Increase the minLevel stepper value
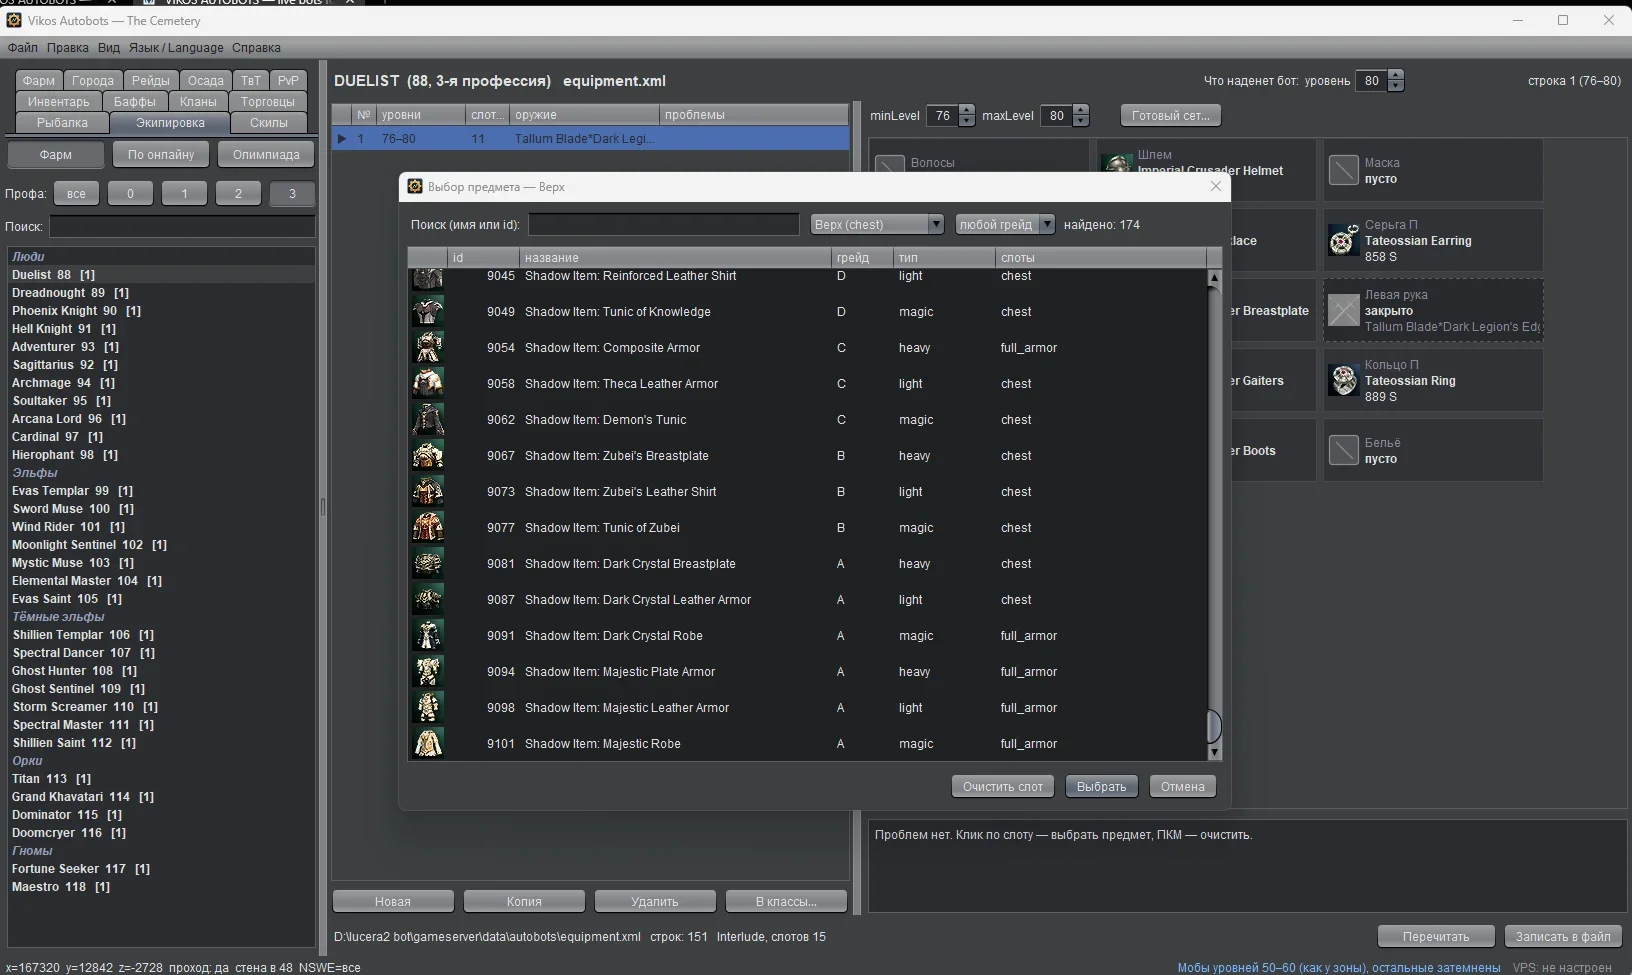 966,110
